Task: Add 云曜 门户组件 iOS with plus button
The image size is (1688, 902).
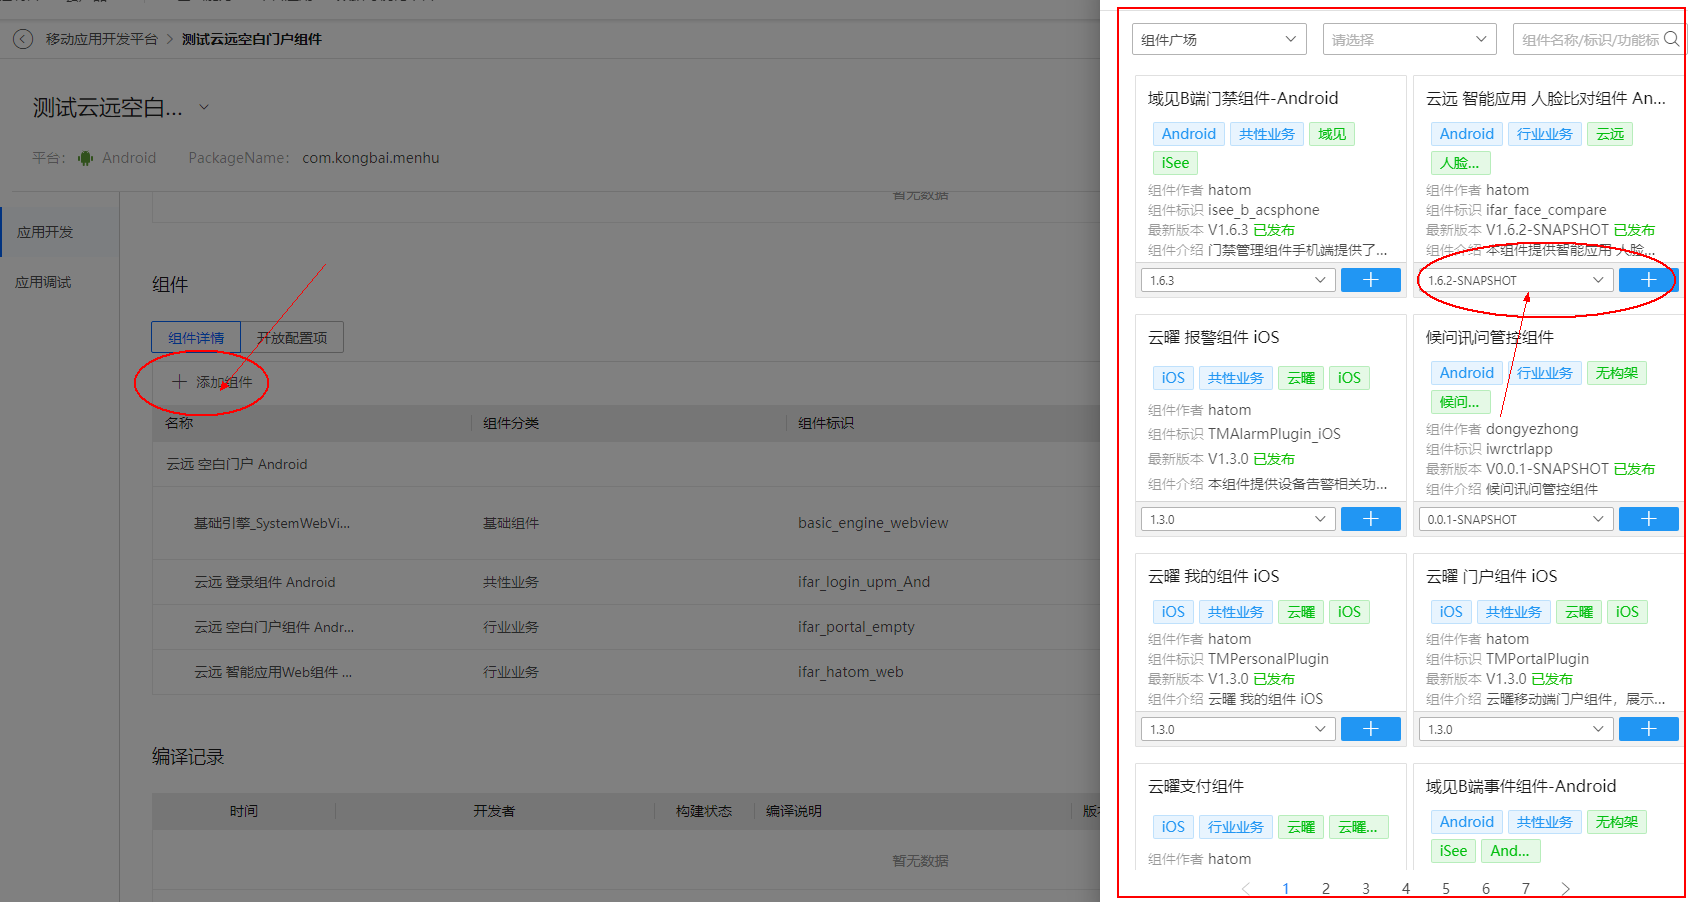Action: 1648,729
